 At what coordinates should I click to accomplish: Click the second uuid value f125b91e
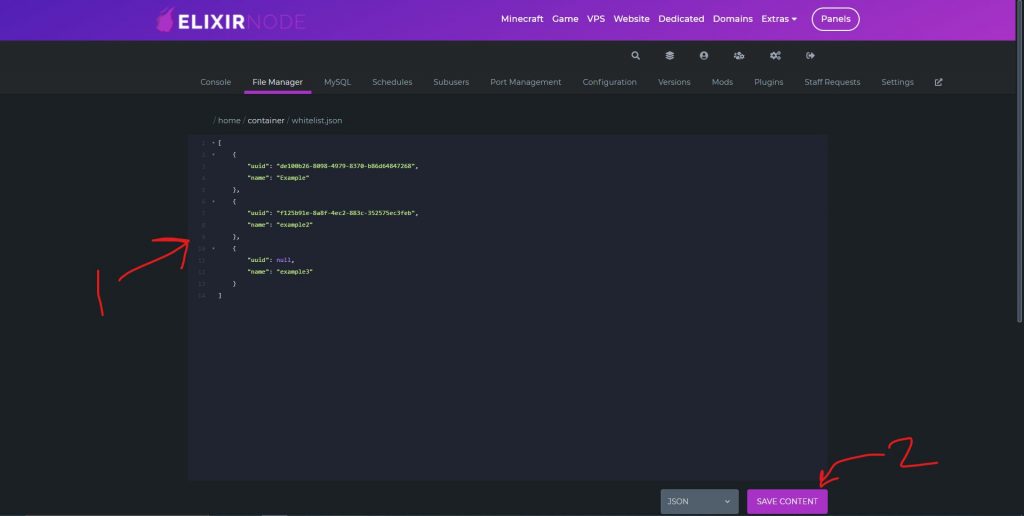(x=345, y=213)
